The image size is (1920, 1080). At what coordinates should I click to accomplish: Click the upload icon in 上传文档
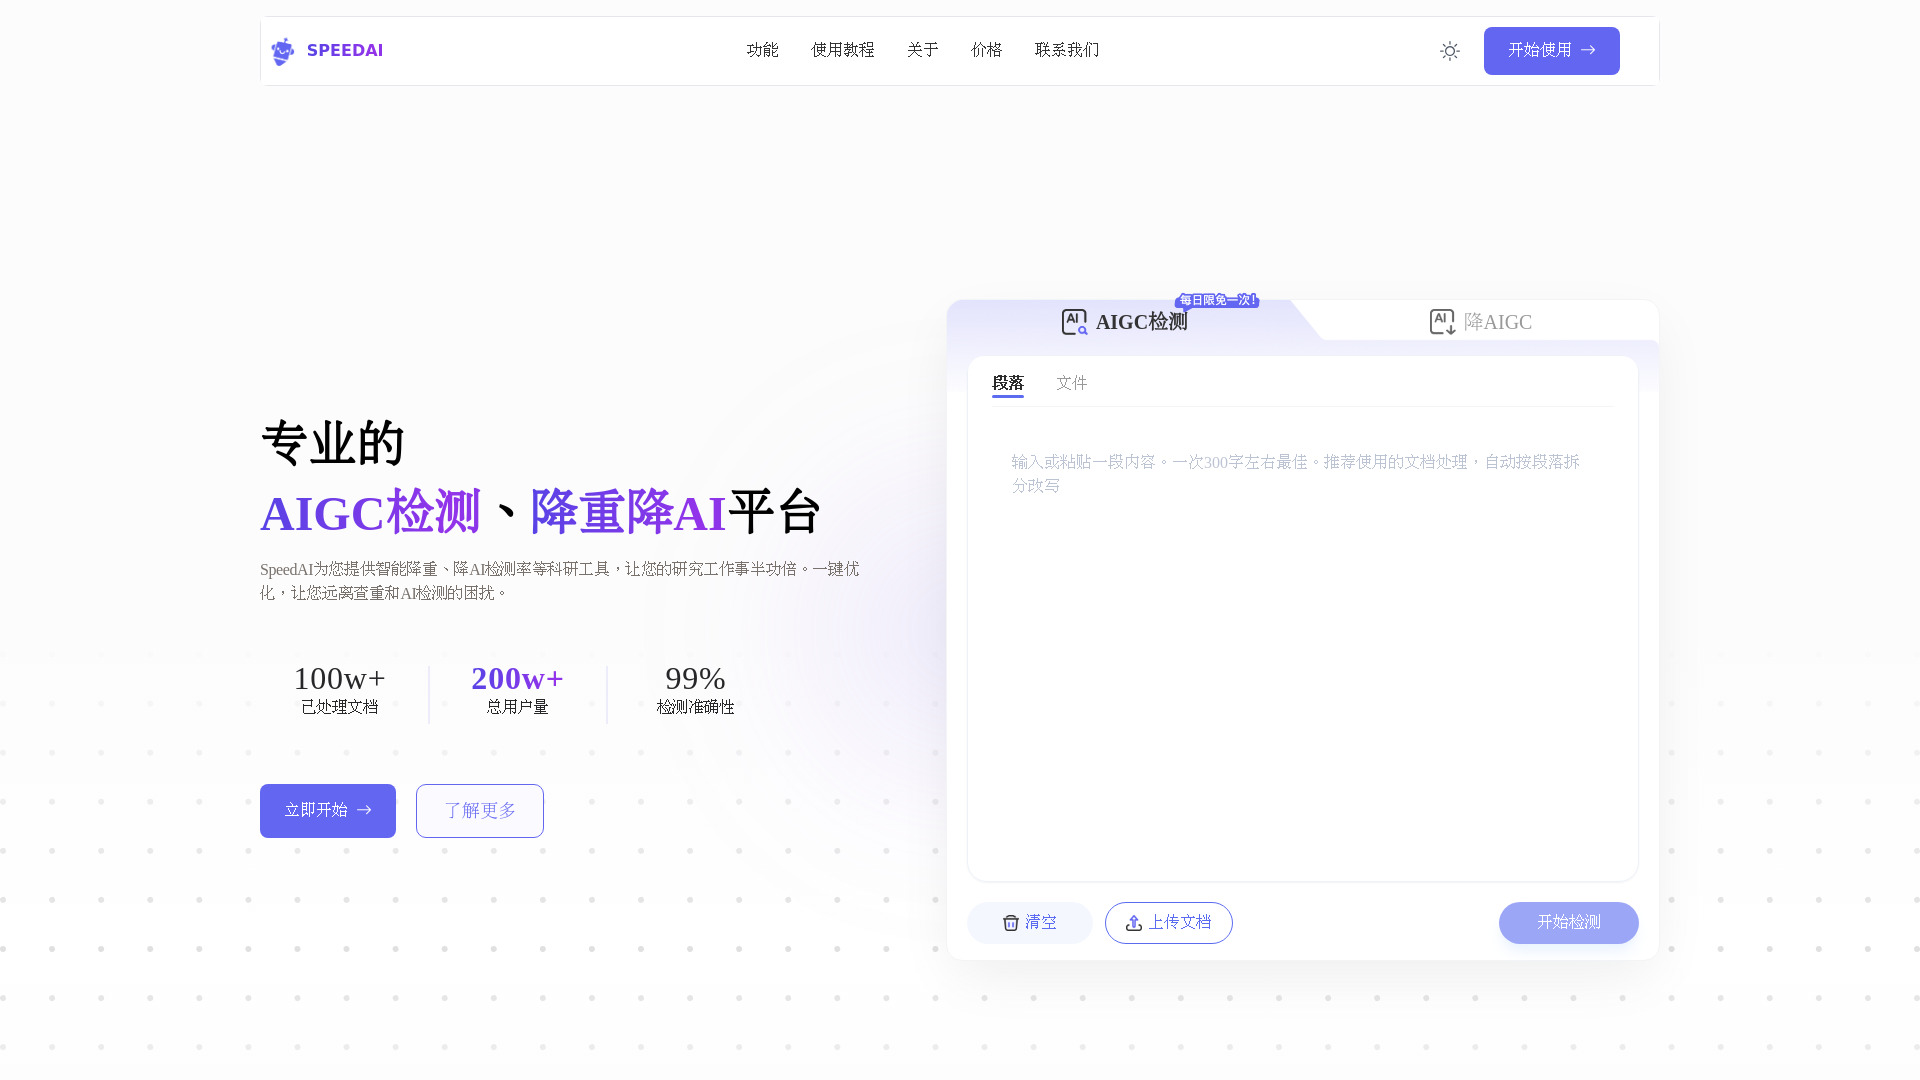coord(1135,922)
